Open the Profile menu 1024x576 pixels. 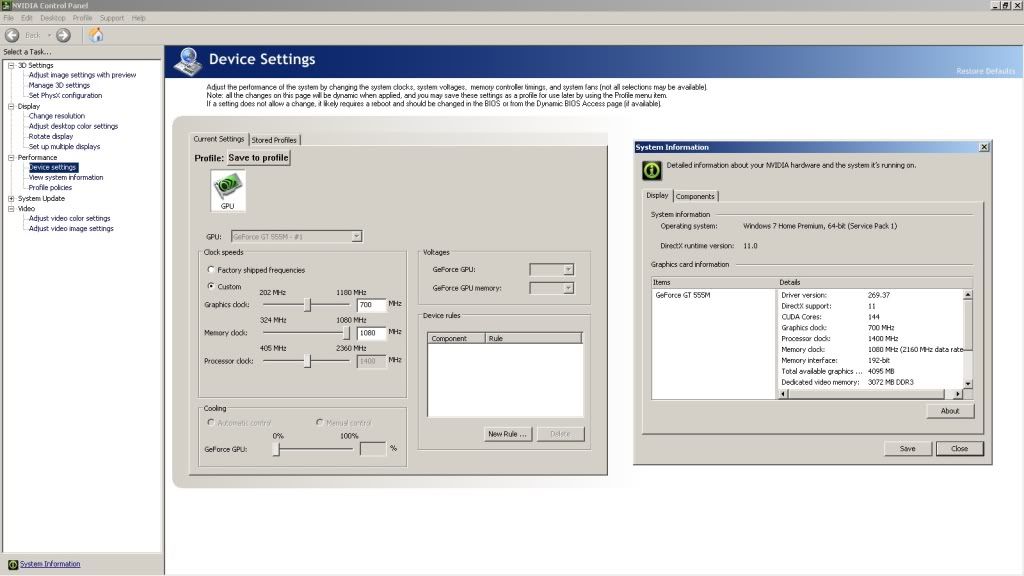click(82, 18)
